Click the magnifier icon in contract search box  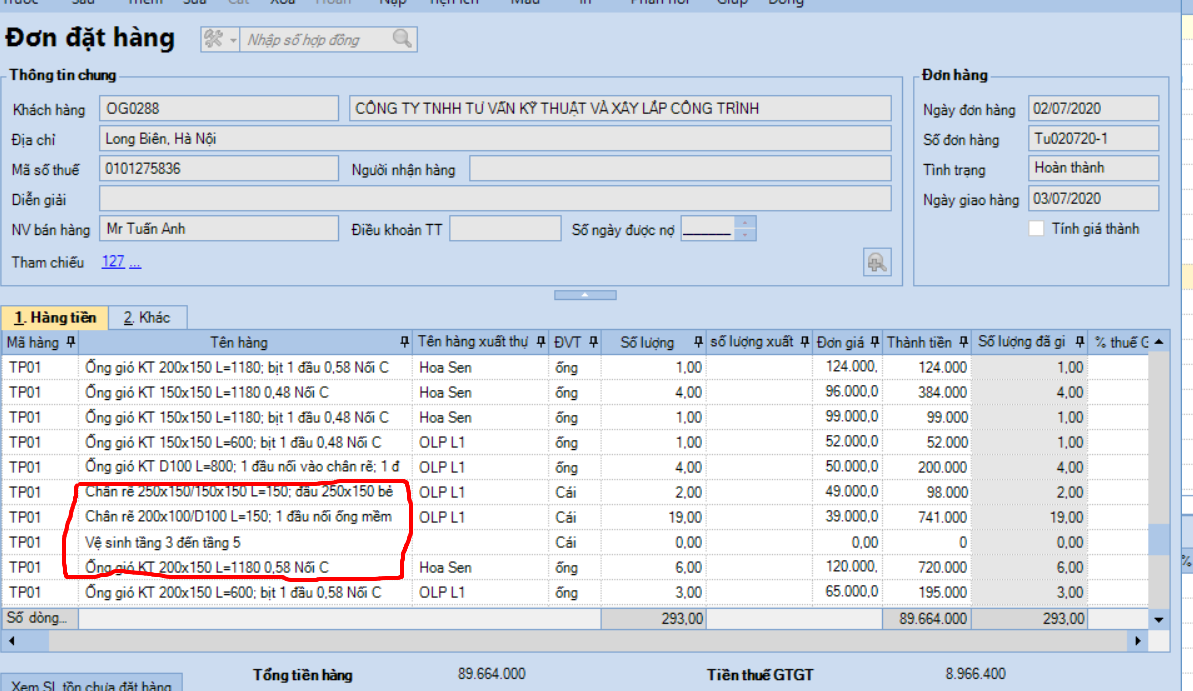(402, 39)
